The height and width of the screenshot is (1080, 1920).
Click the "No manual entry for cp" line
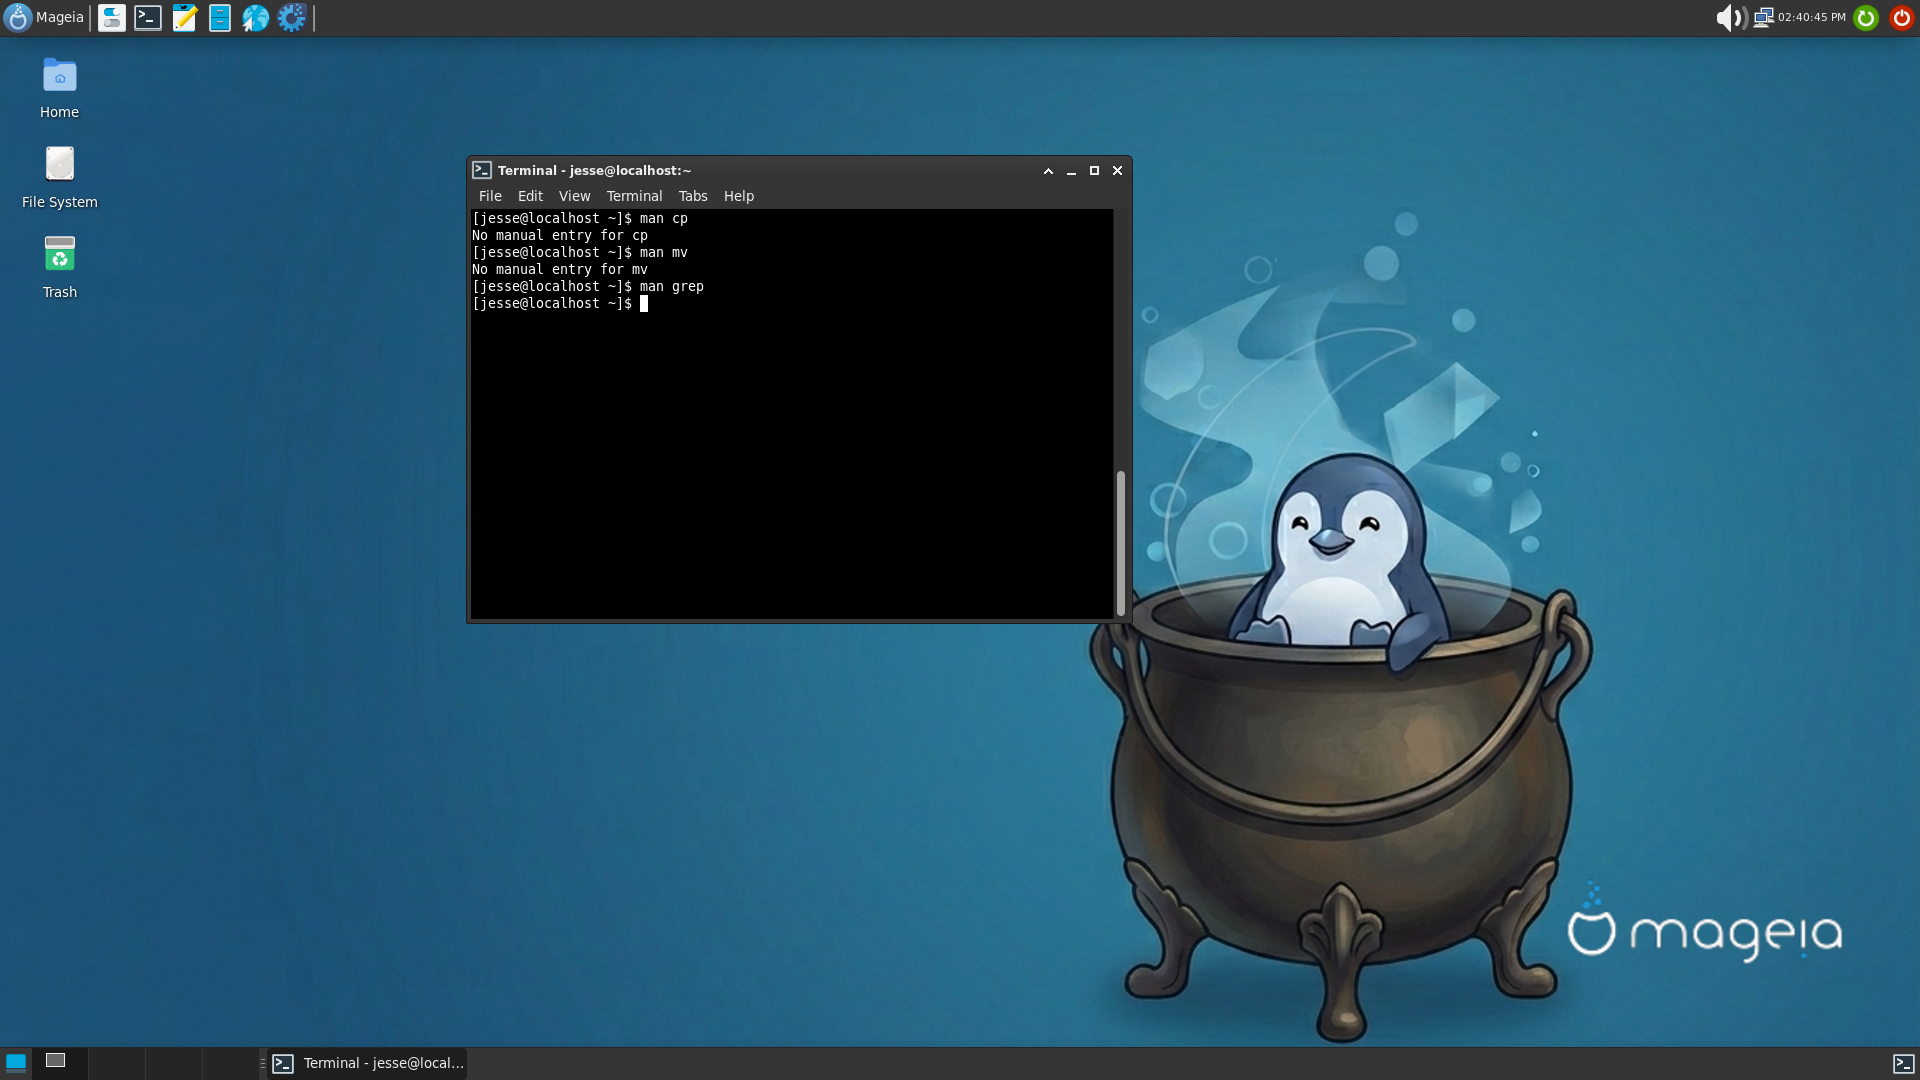click(x=560, y=235)
